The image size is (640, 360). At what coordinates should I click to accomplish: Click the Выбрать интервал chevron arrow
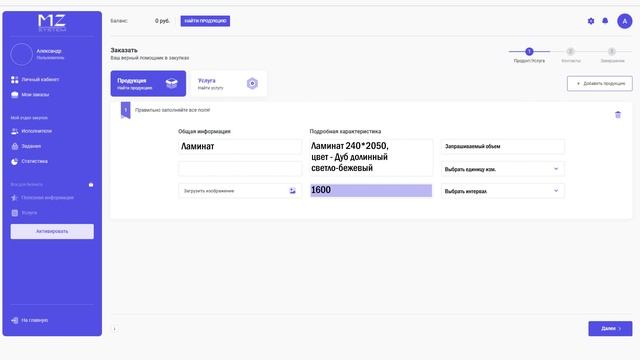click(556, 191)
